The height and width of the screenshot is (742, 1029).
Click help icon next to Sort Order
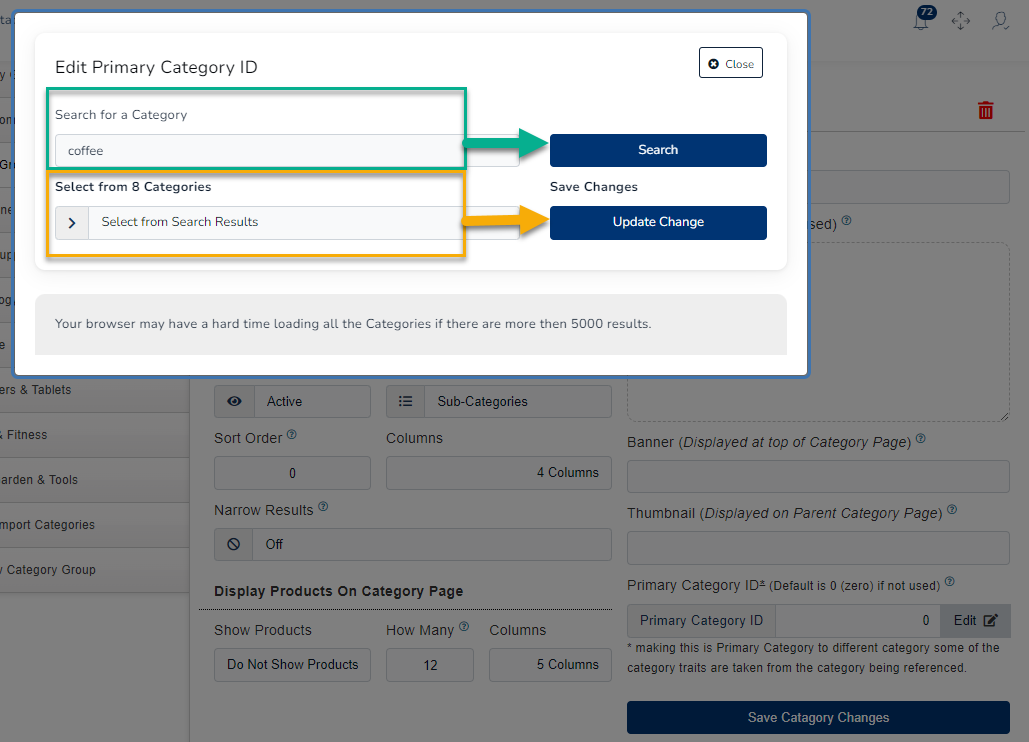tap(292, 436)
